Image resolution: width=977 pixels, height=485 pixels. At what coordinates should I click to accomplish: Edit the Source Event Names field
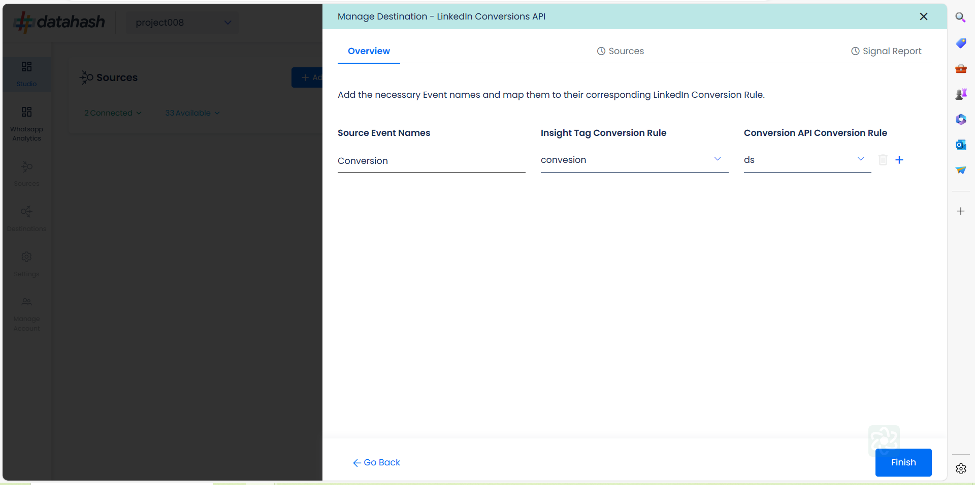point(431,161)
